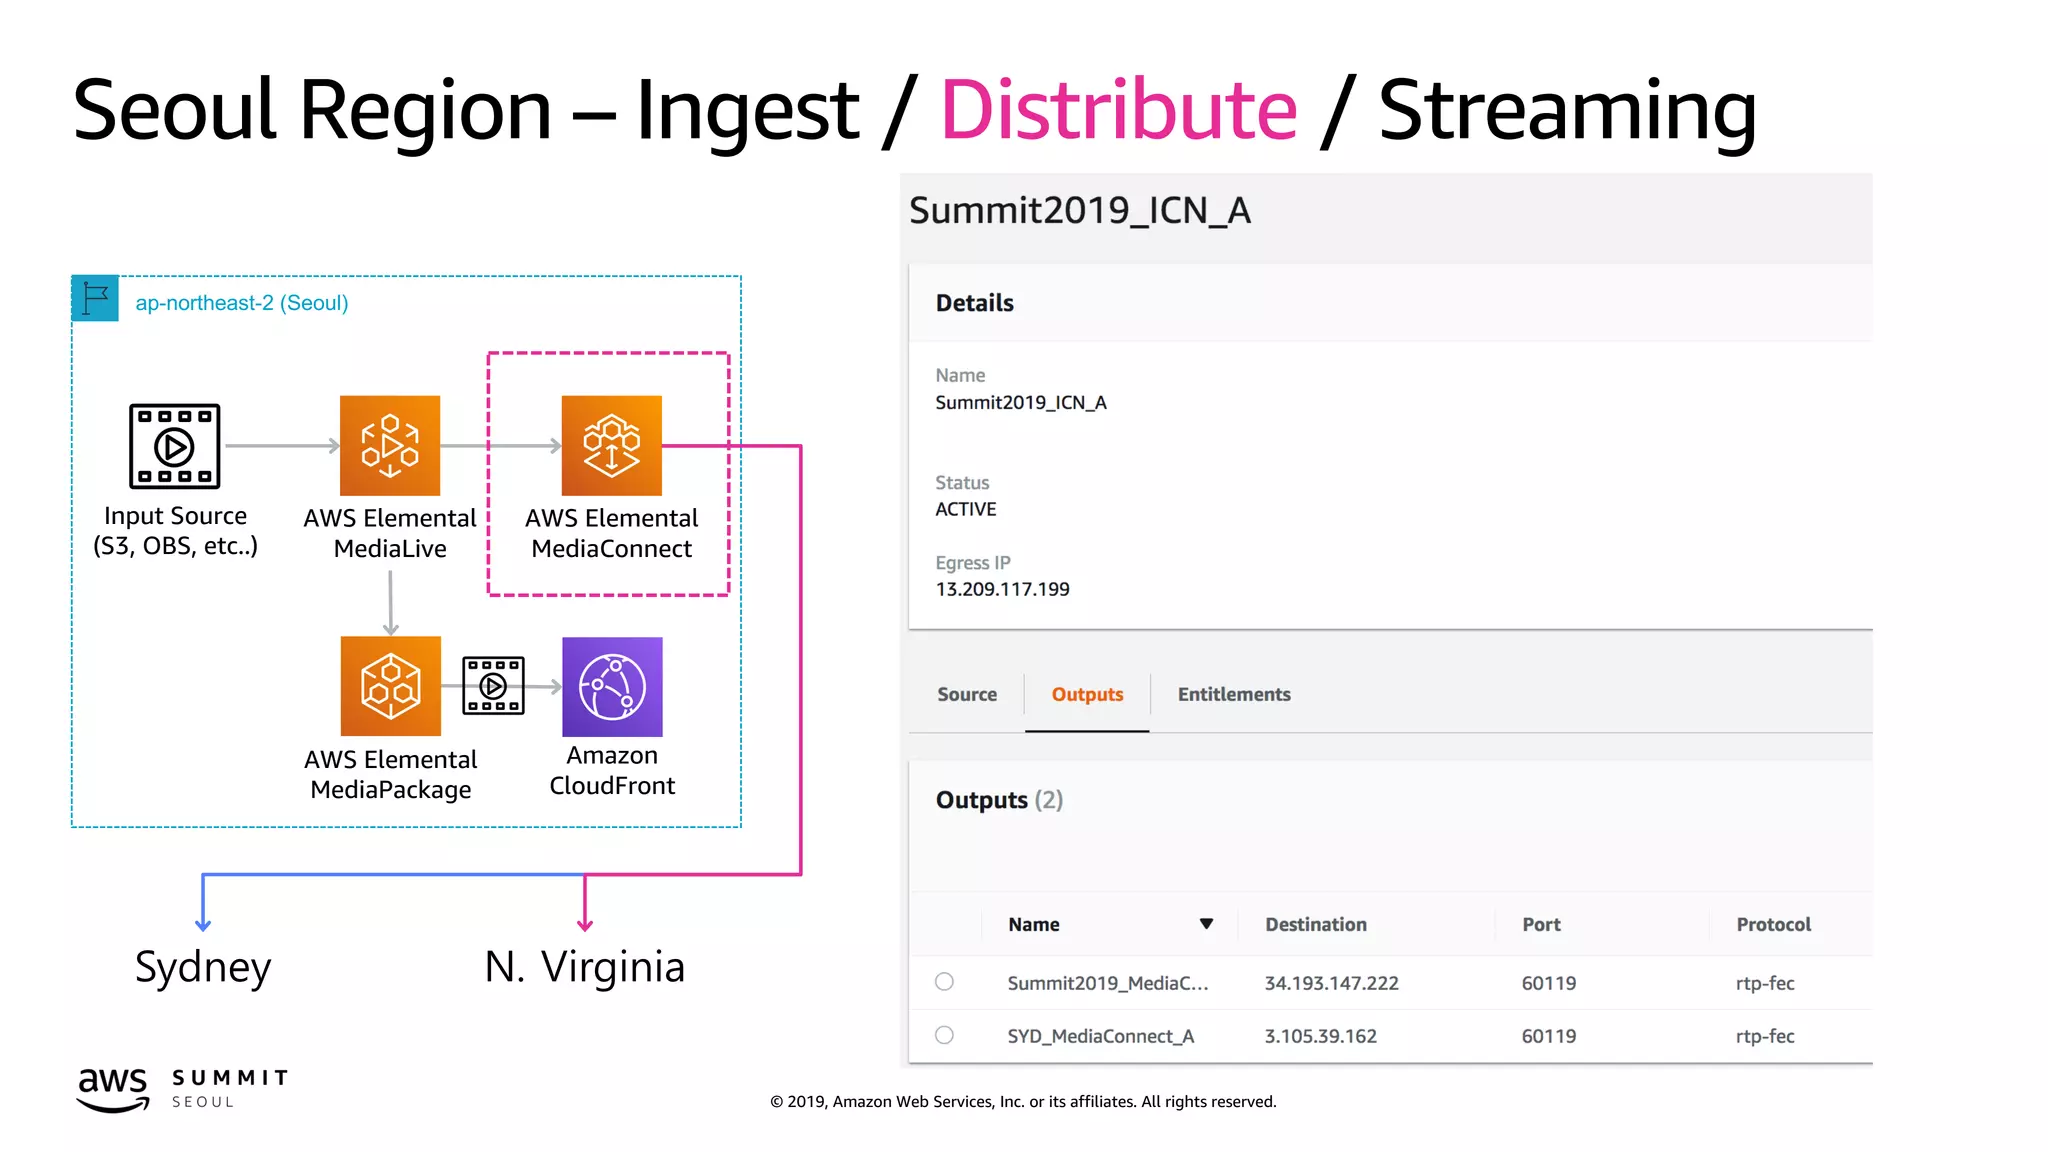Image resolution: width=2048 pixels, height=1152 pixels.
Task: Select the AWS Elemental MediaLive icon
Action: (x=390, y=446)
